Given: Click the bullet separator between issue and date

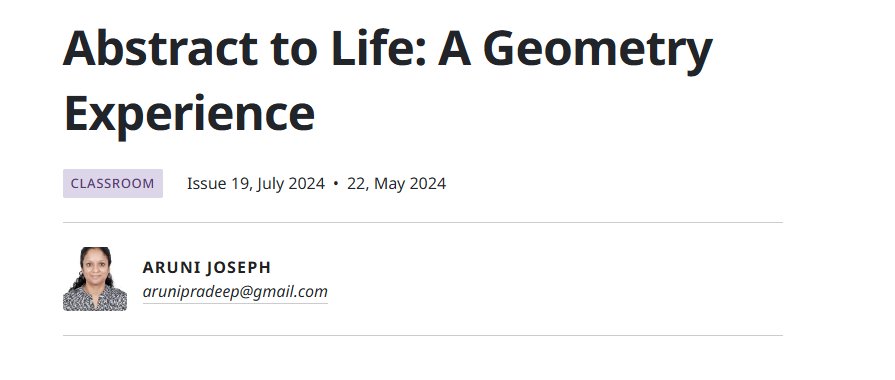Looking at the screenshot, I should point(336,184).
